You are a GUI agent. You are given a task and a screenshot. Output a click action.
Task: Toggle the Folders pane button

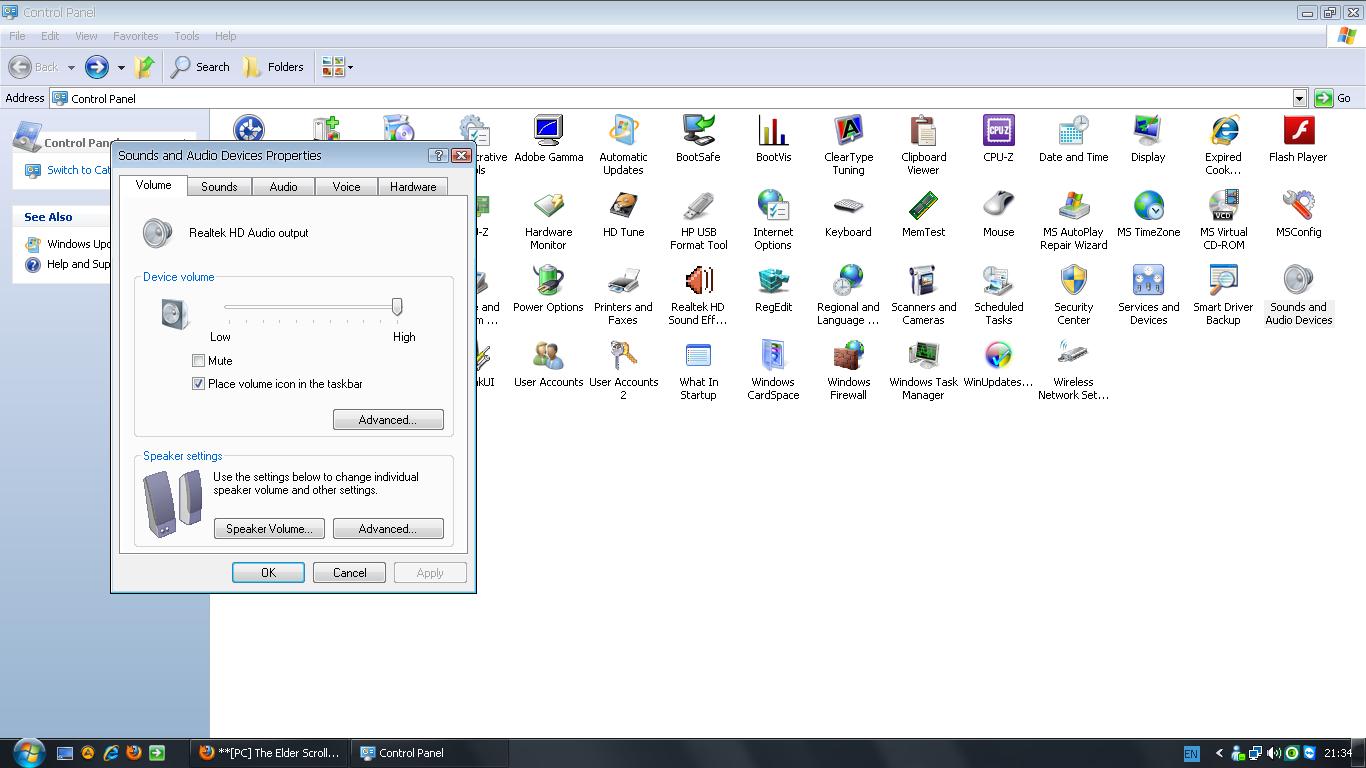(x=273, y=67)
